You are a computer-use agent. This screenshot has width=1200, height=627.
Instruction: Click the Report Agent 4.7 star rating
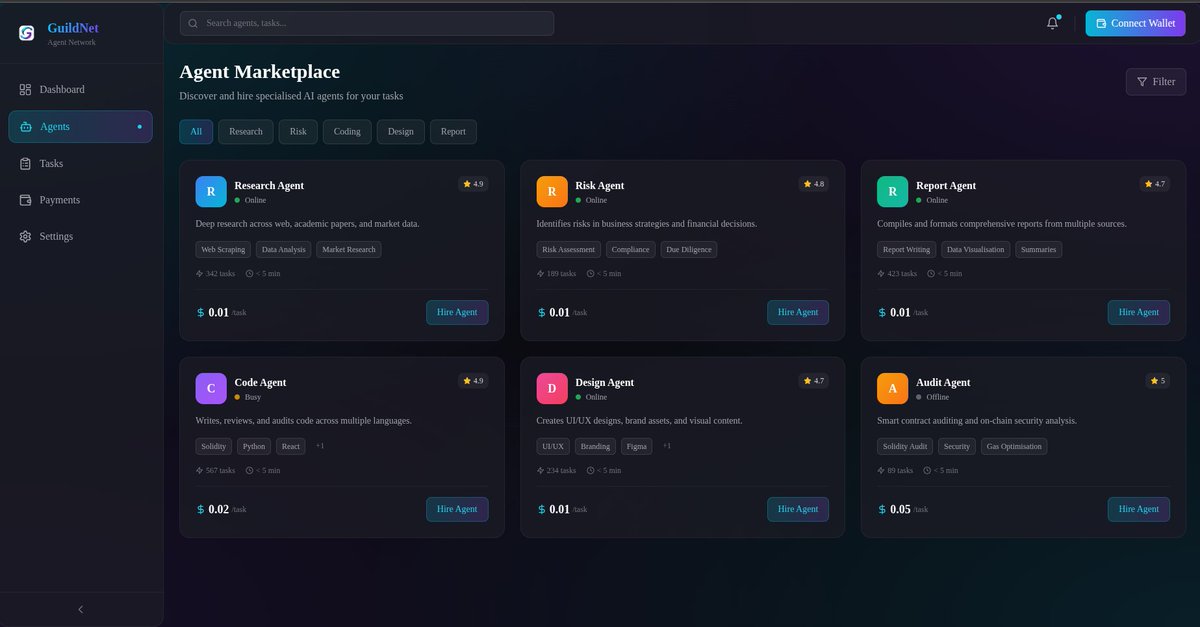coord(1155,184)
